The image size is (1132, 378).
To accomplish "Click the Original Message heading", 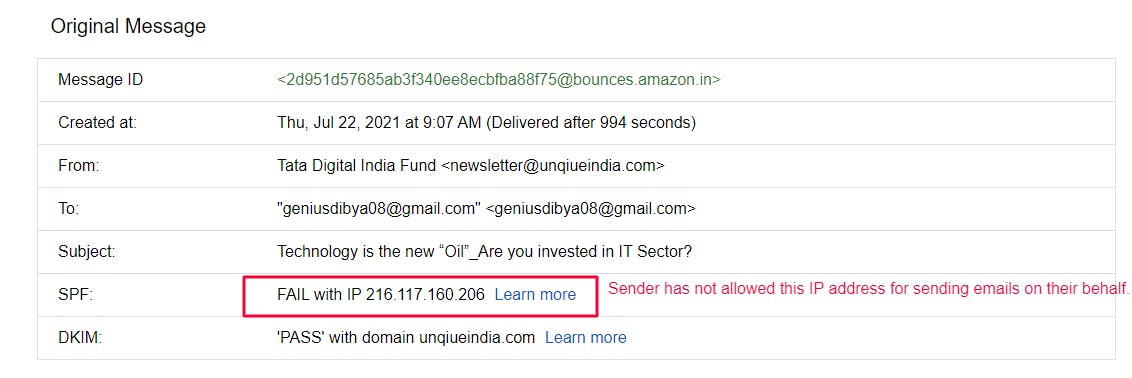I will coord(129,27).
